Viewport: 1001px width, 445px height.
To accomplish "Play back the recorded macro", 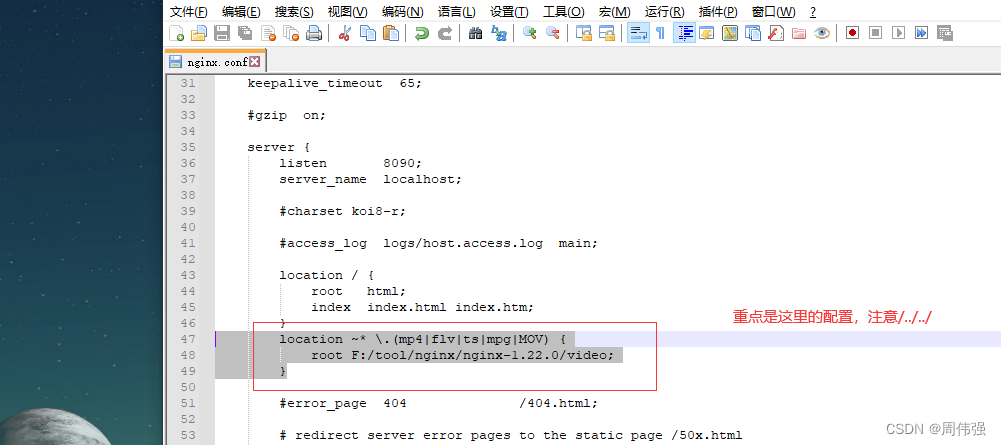I will [898, 33].
